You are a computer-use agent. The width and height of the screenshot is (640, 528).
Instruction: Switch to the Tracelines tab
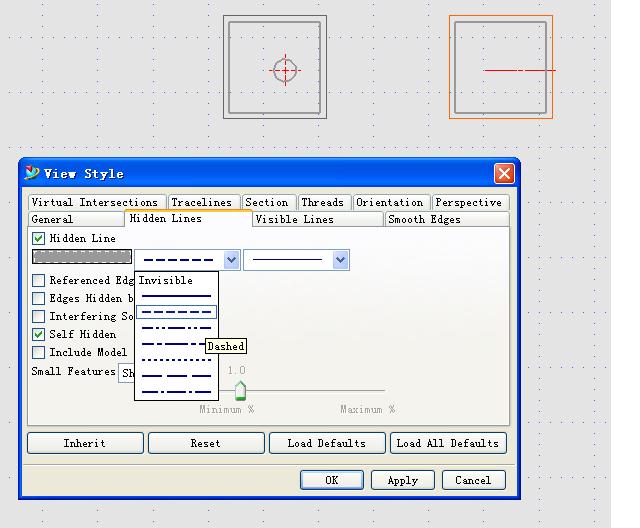point(204,202)
